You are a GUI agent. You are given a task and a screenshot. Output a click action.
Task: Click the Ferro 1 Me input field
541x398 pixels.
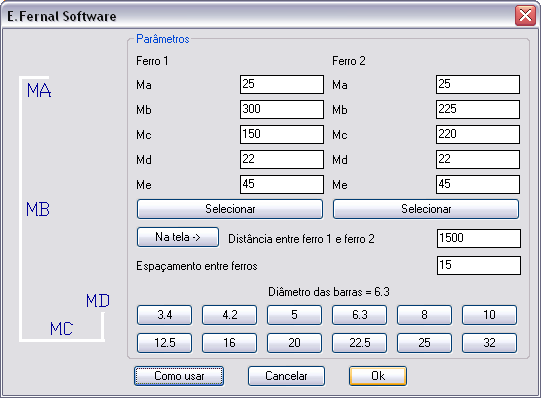[x=282, y=185]
